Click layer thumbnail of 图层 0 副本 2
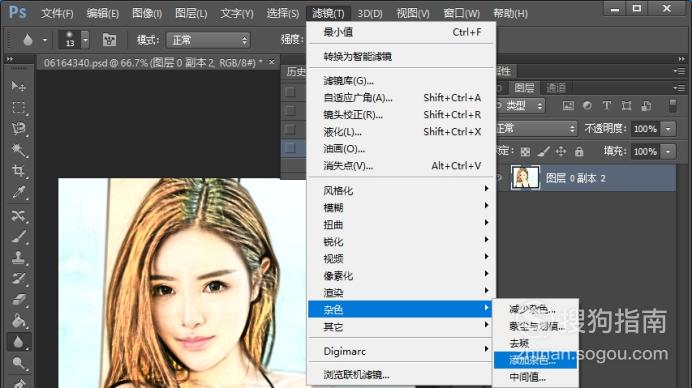The width and height of the screenshot is (692, 388). [x=525, y=178]
